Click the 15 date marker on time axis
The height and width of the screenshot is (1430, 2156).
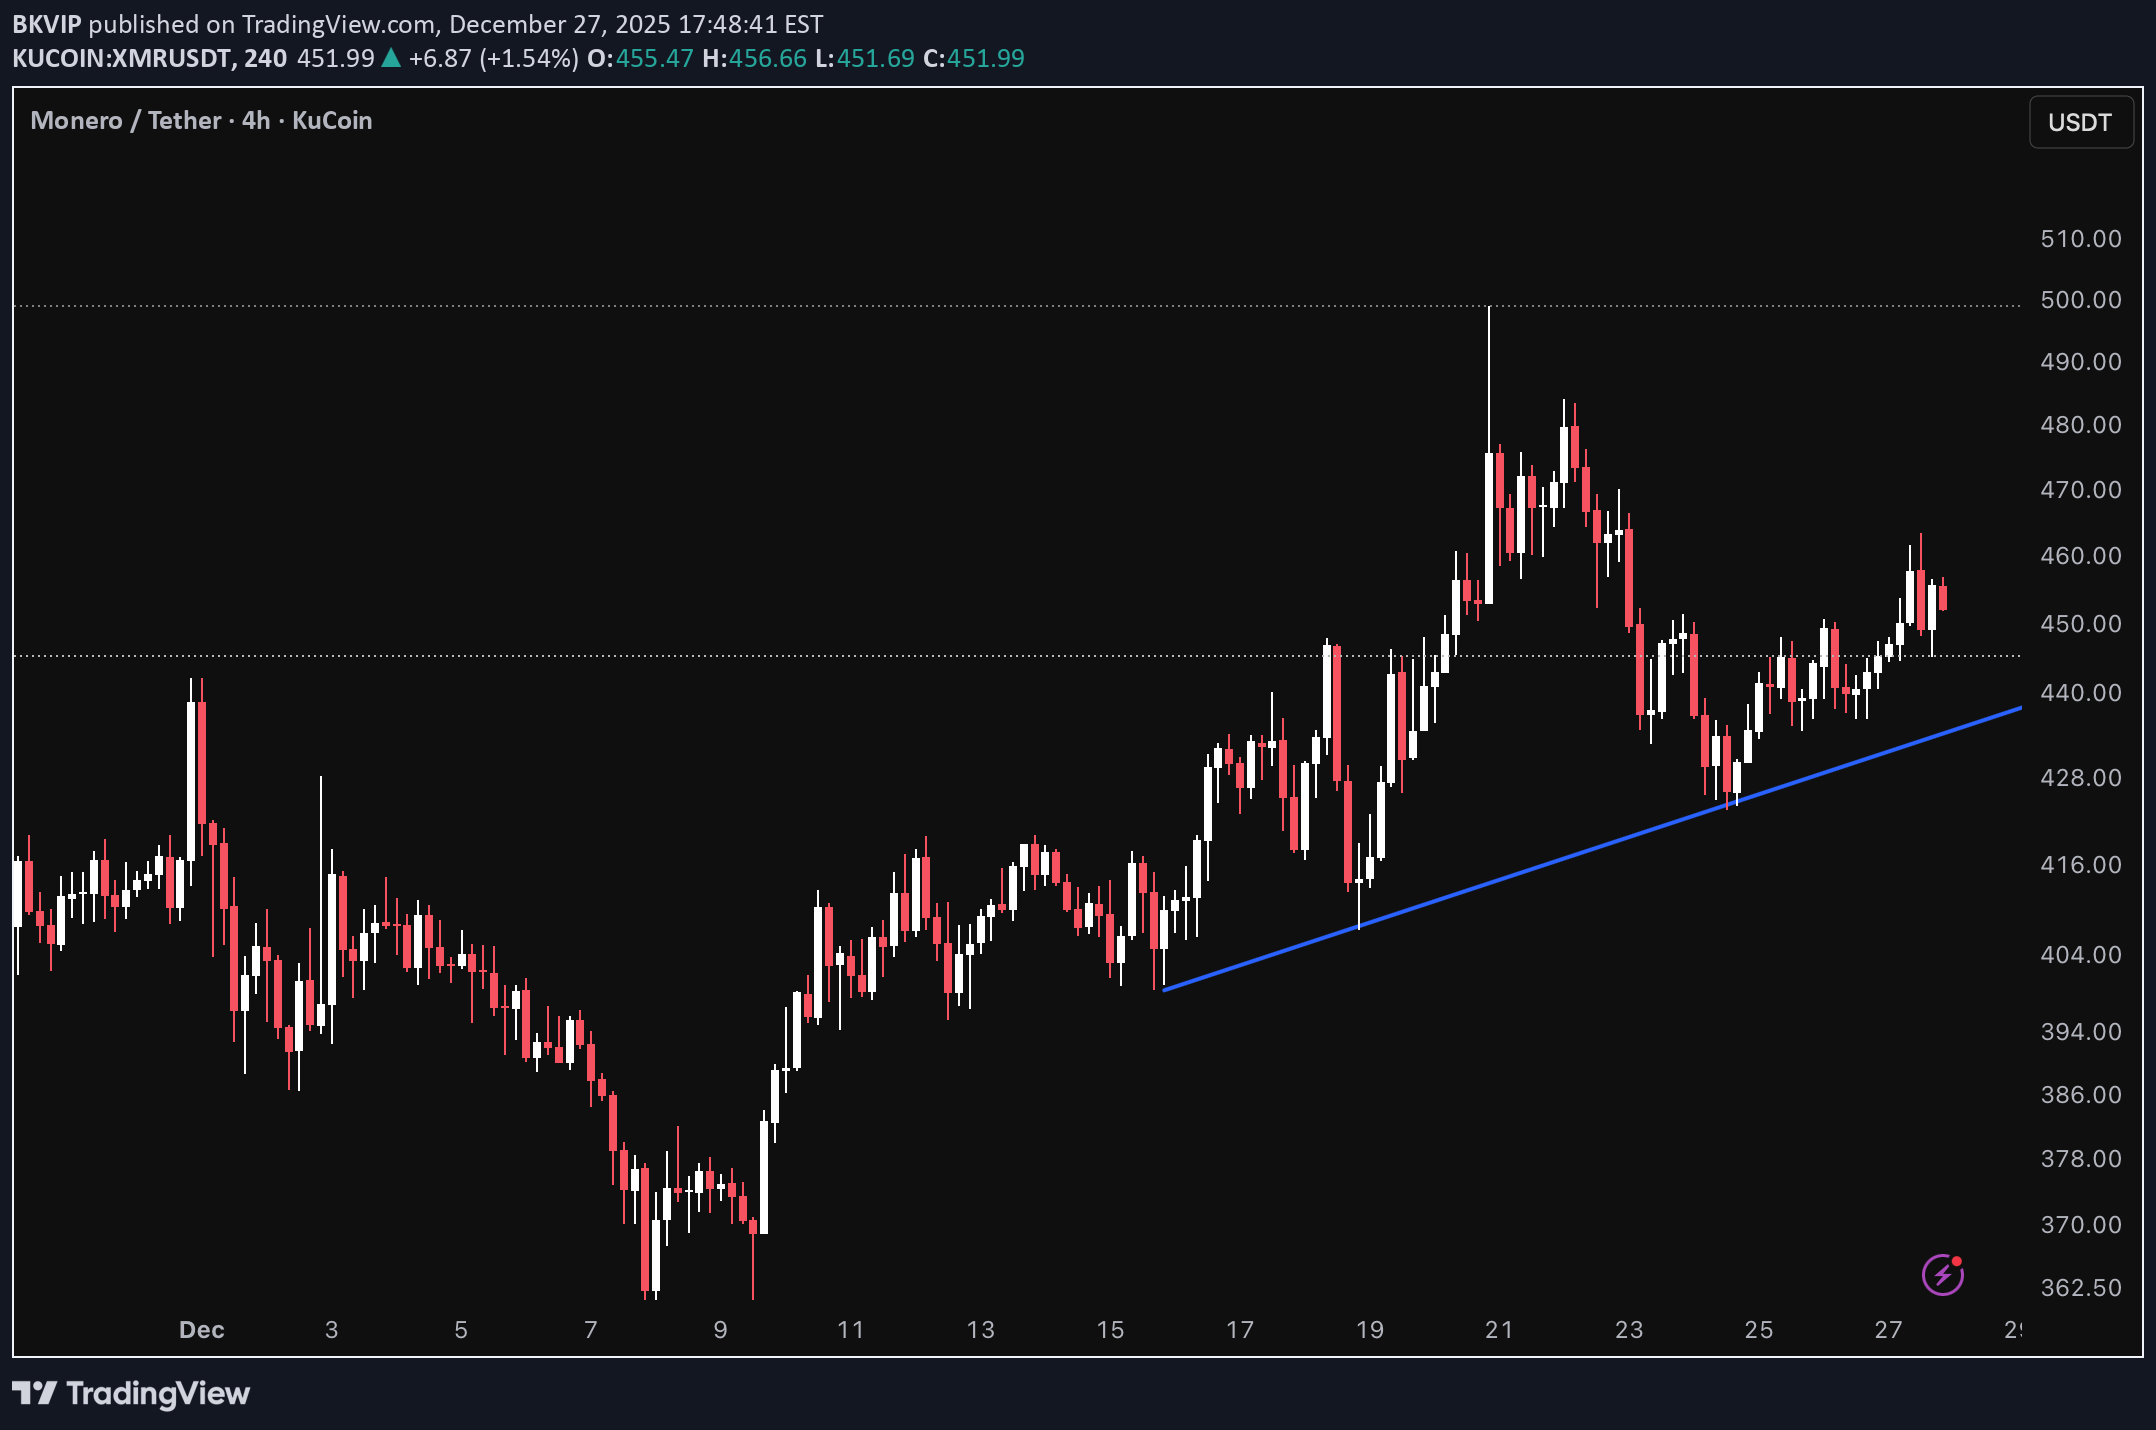(x=1110, y=1330)
